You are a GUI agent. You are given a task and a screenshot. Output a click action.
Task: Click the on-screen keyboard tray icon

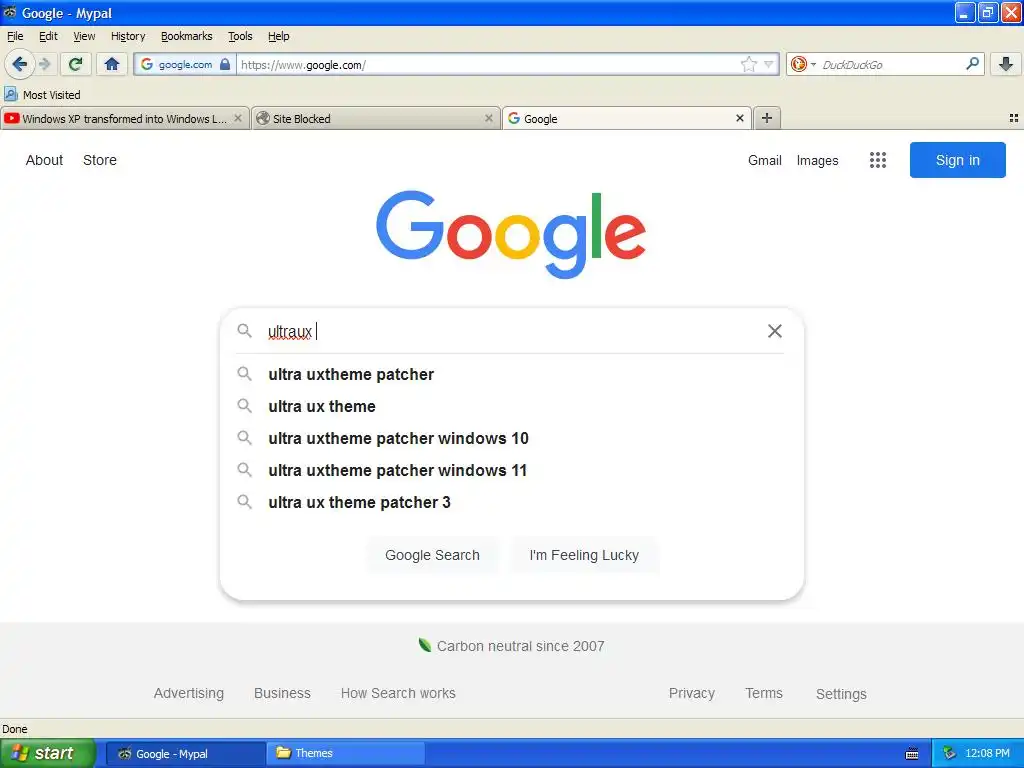tap(912, 754)
